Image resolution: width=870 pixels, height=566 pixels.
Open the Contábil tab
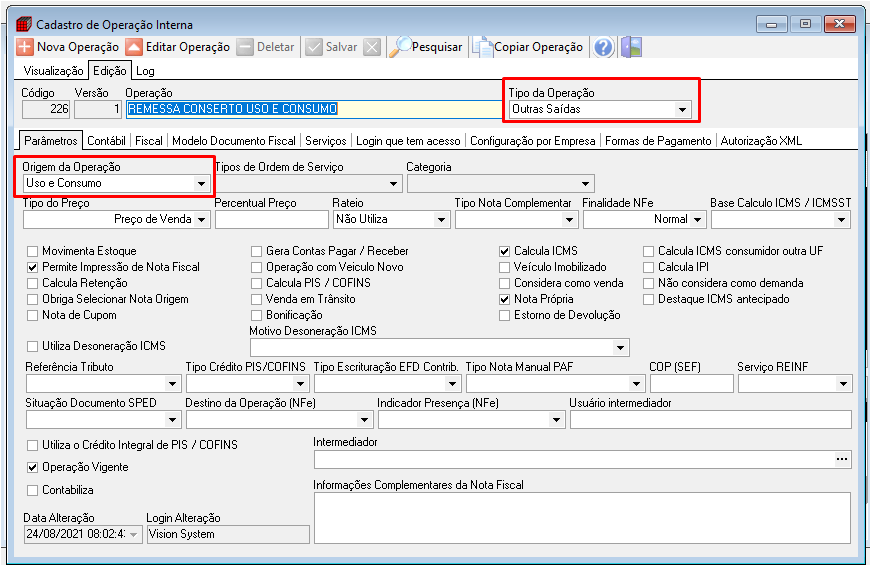[106, 141]
